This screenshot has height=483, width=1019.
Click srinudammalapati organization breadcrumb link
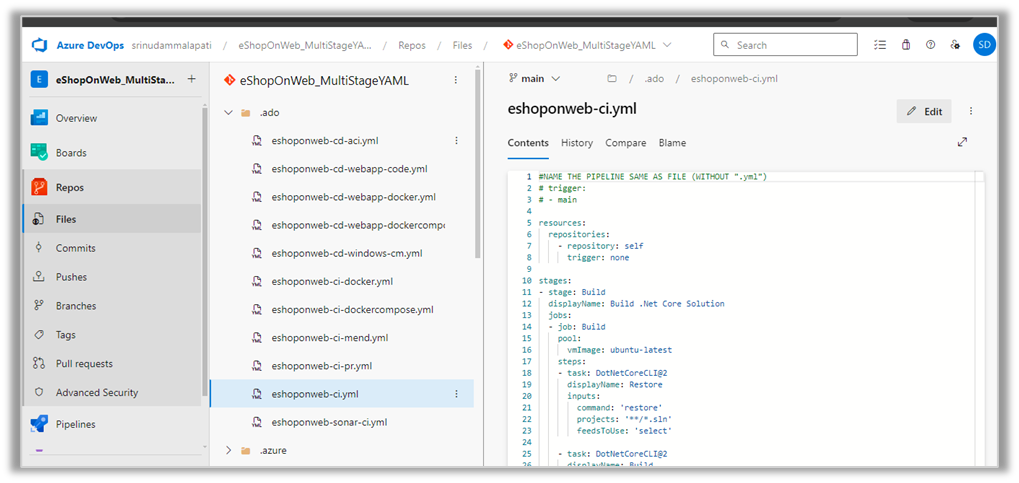pos(172,46)
